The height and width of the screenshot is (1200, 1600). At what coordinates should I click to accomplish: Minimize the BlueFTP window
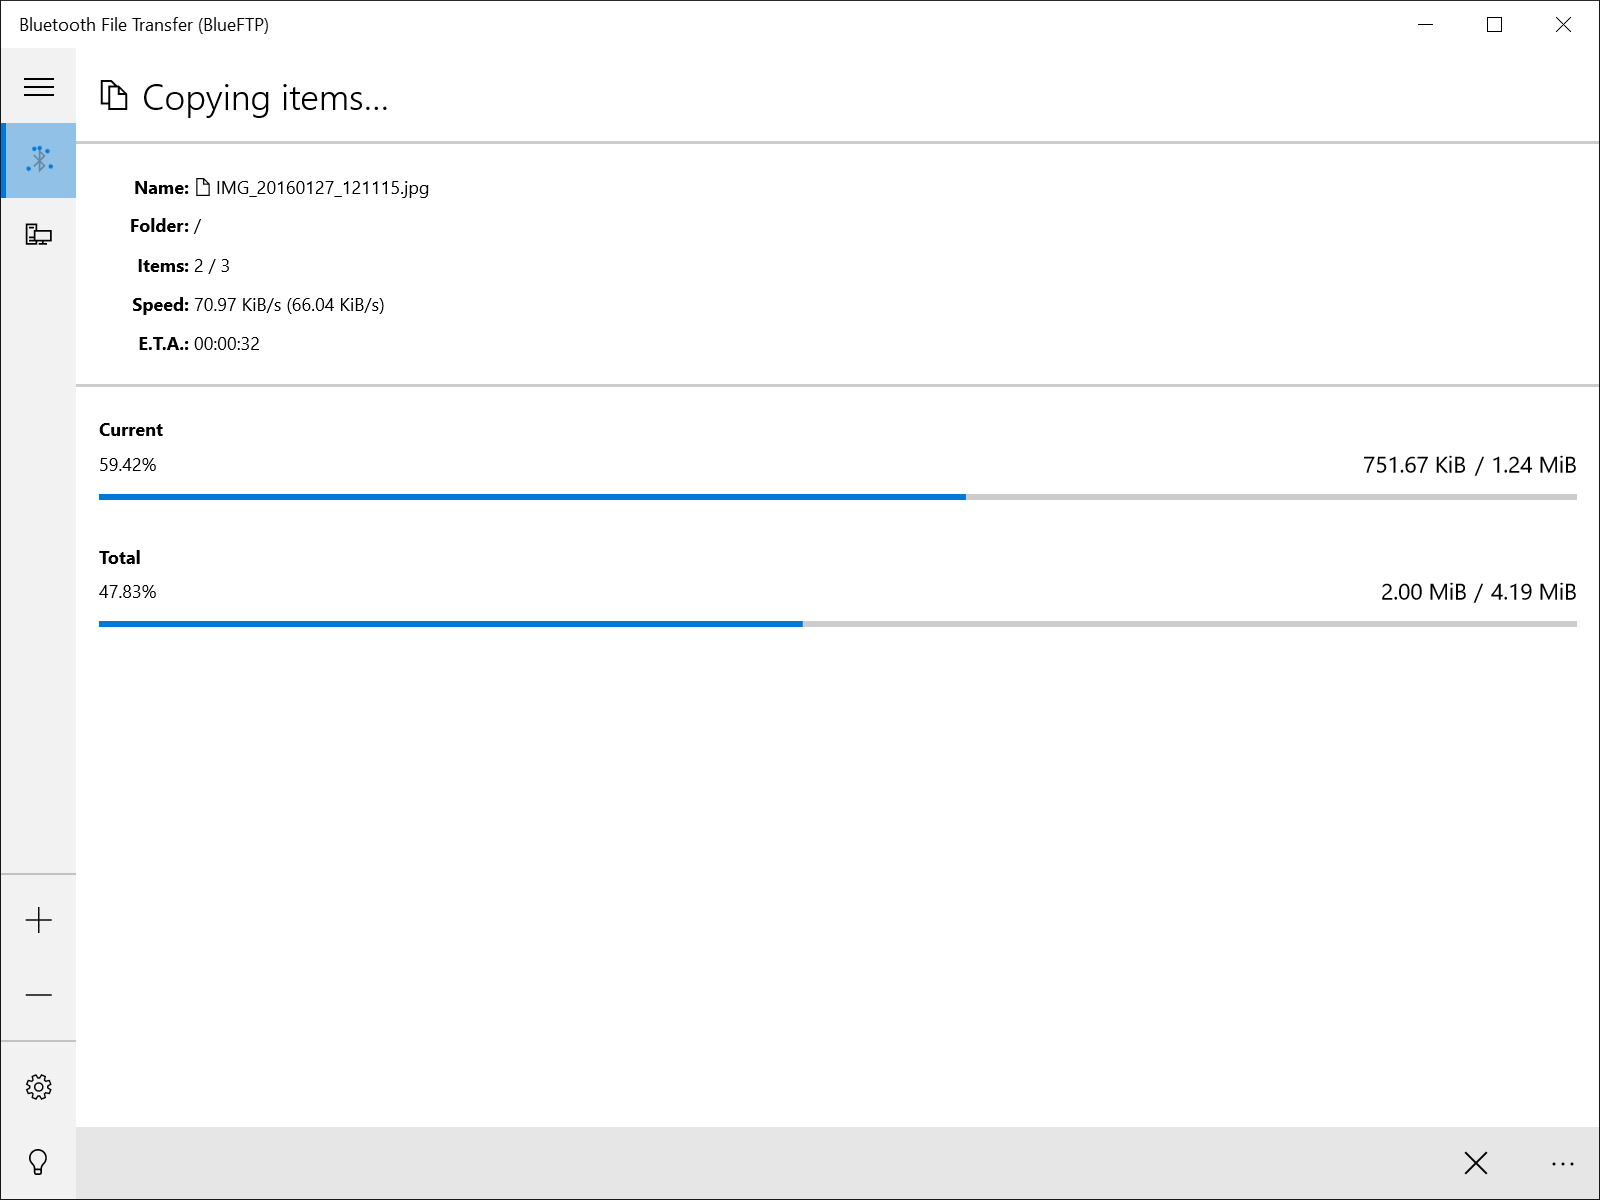tap(1425, 25)
